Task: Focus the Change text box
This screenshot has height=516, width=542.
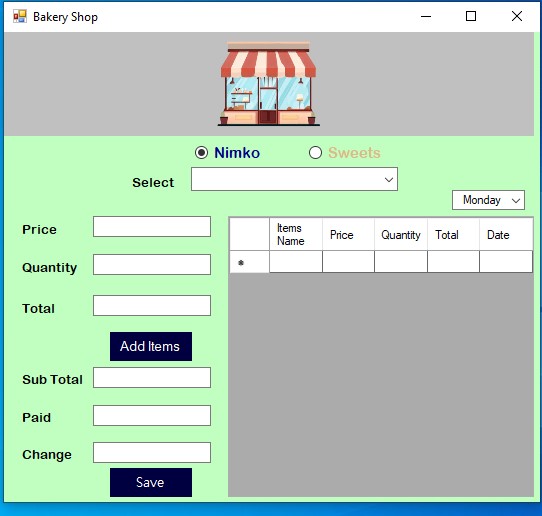Action: (x=152, y=452)
